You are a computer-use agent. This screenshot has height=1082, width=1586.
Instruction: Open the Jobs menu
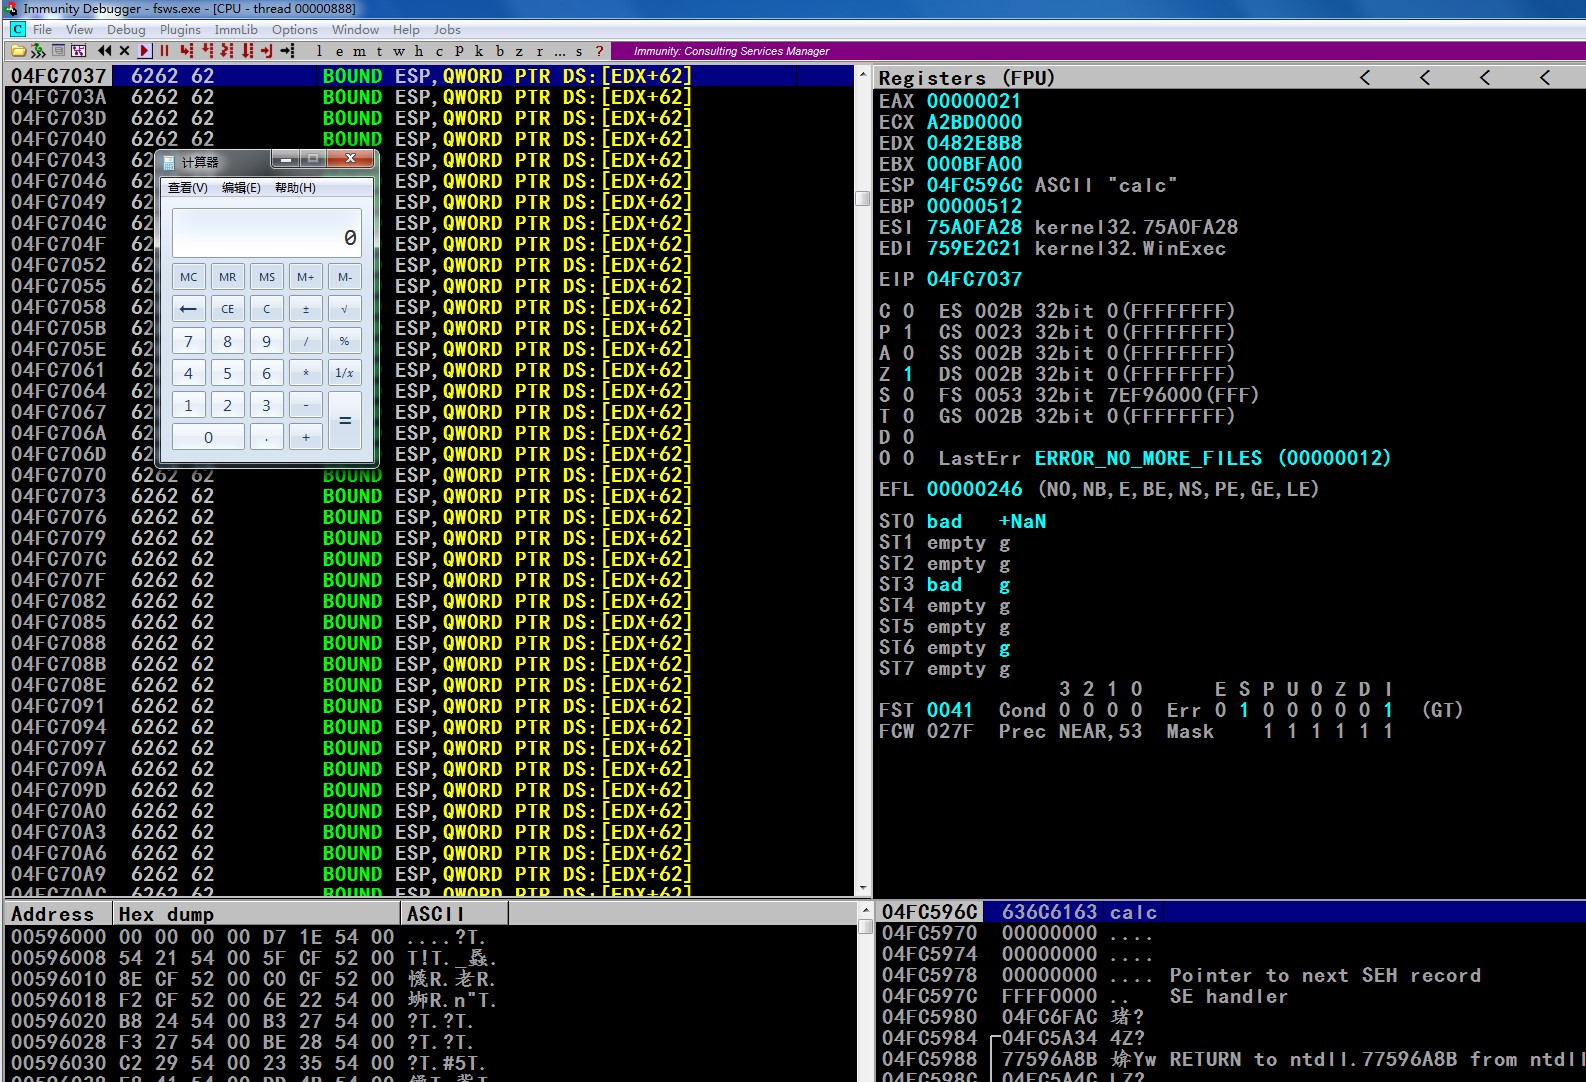[447, 29]
